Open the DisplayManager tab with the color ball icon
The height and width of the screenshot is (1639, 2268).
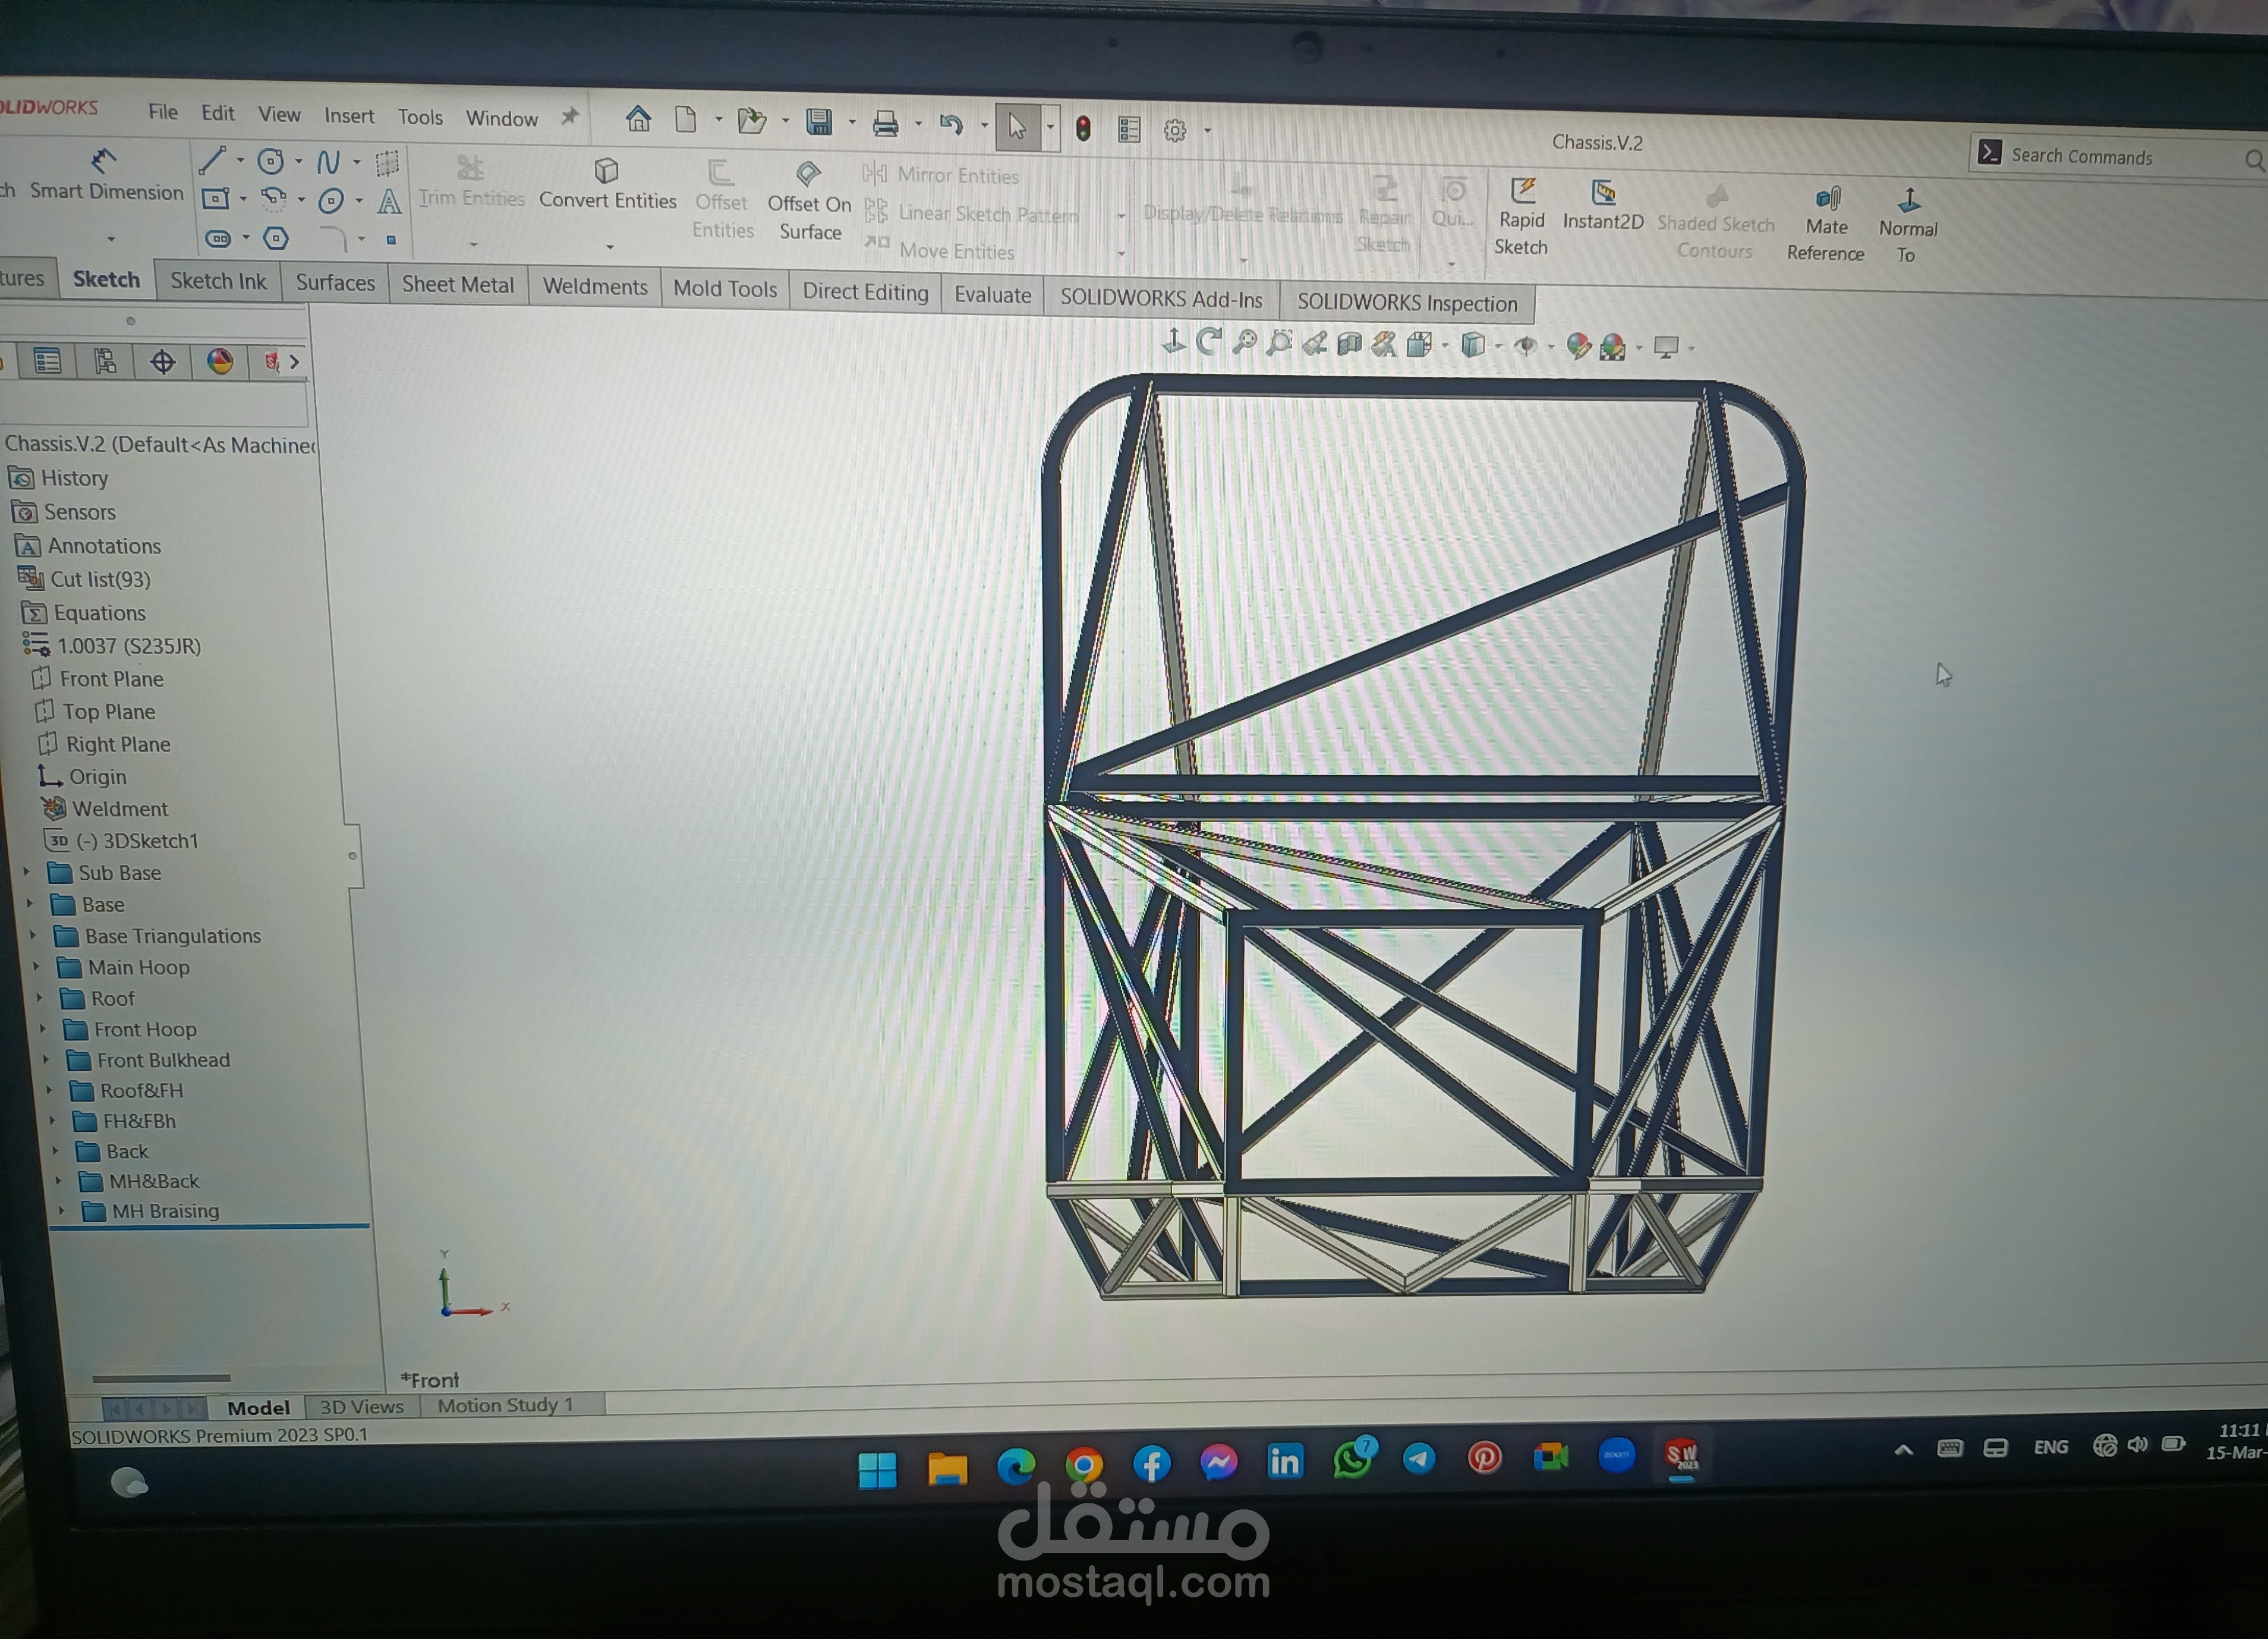220,362
